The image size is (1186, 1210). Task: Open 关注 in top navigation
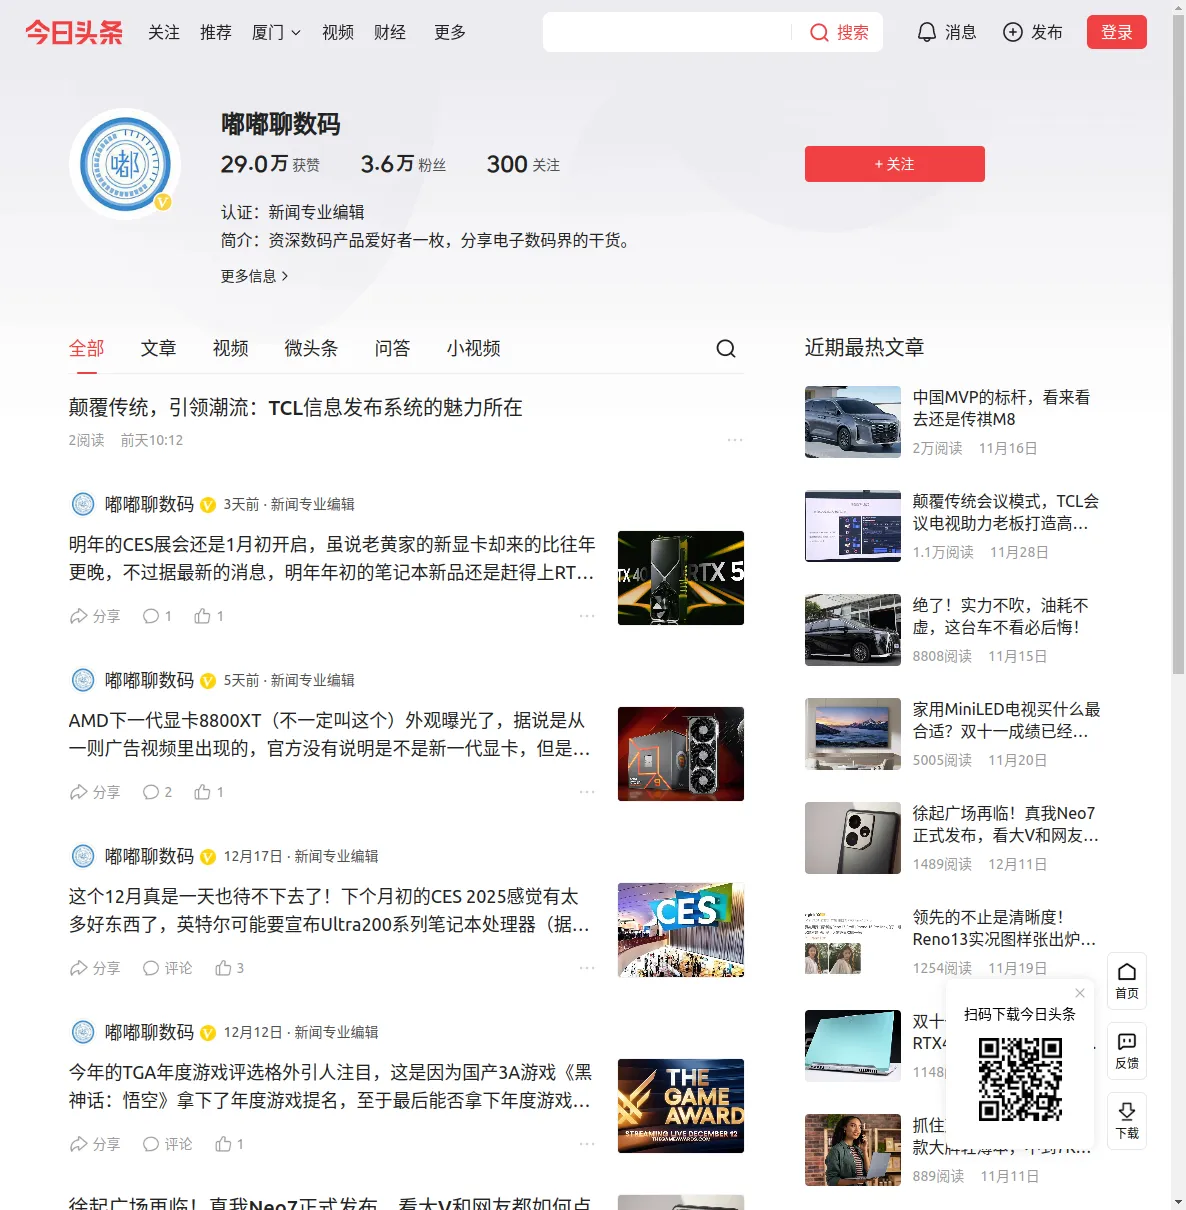[164, 32]
